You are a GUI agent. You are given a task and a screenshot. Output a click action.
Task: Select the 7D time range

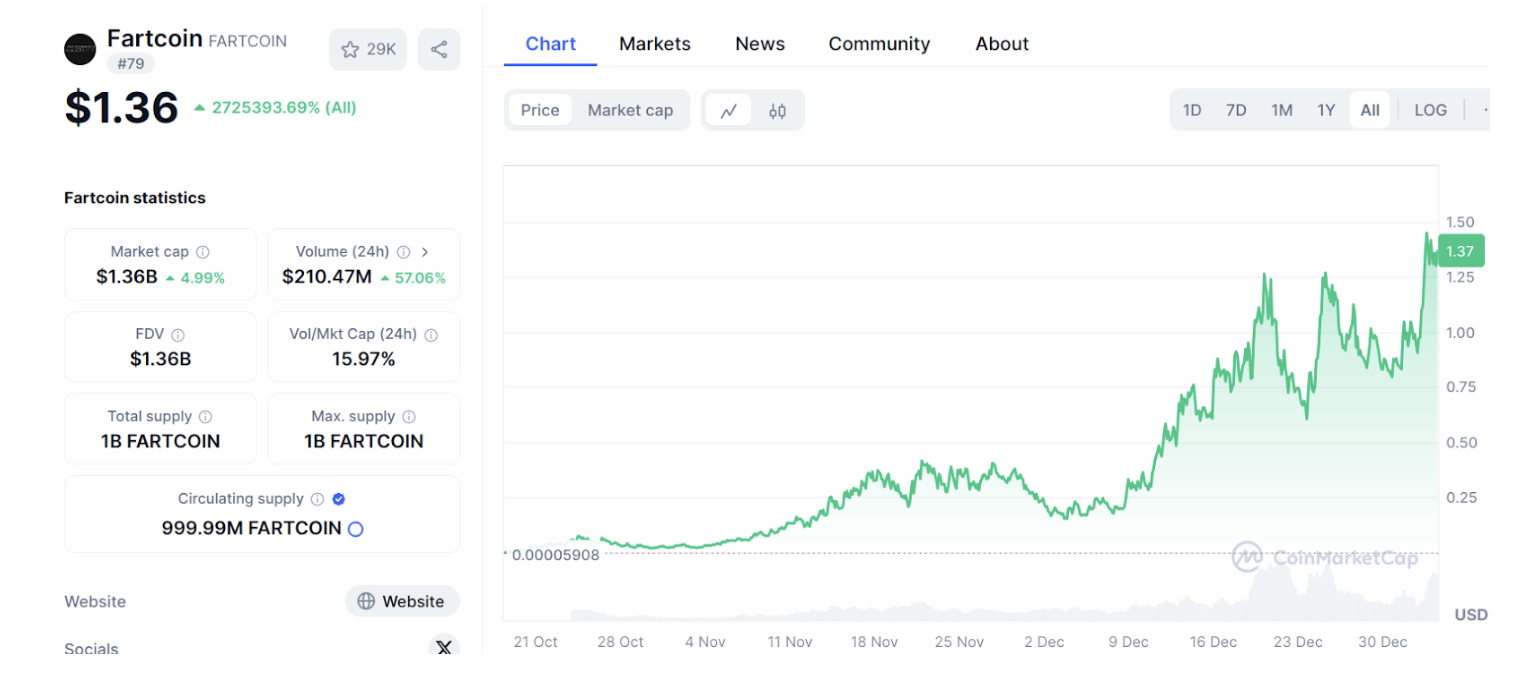click(1236, 110)
